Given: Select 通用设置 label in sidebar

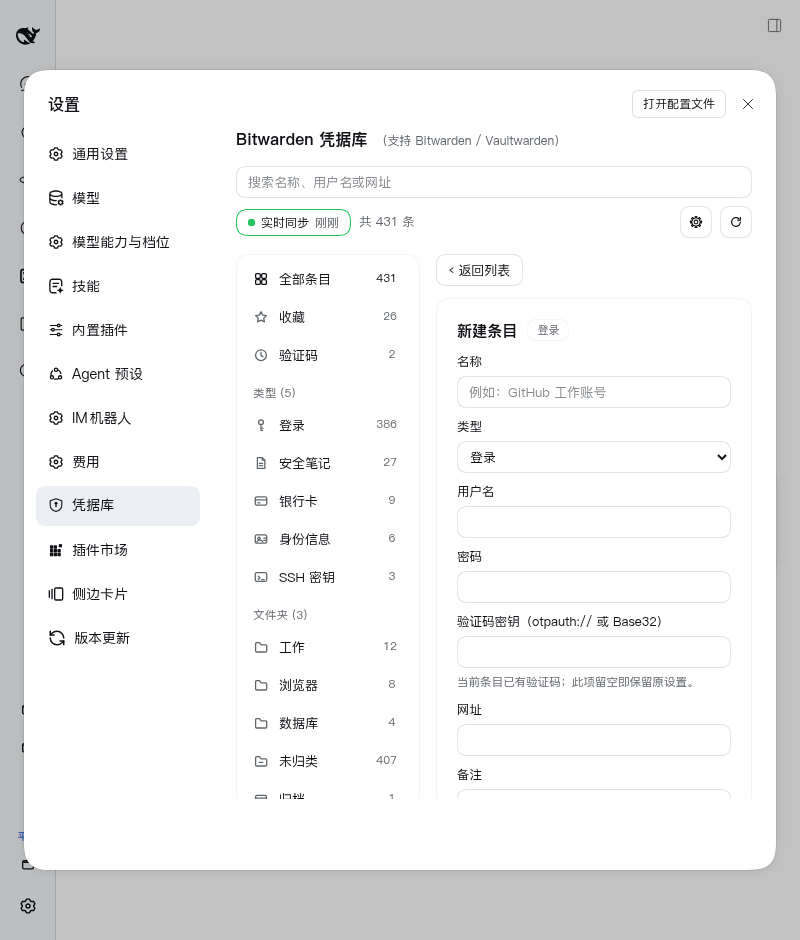Looking at the screenshot, I should pos(100,154).
